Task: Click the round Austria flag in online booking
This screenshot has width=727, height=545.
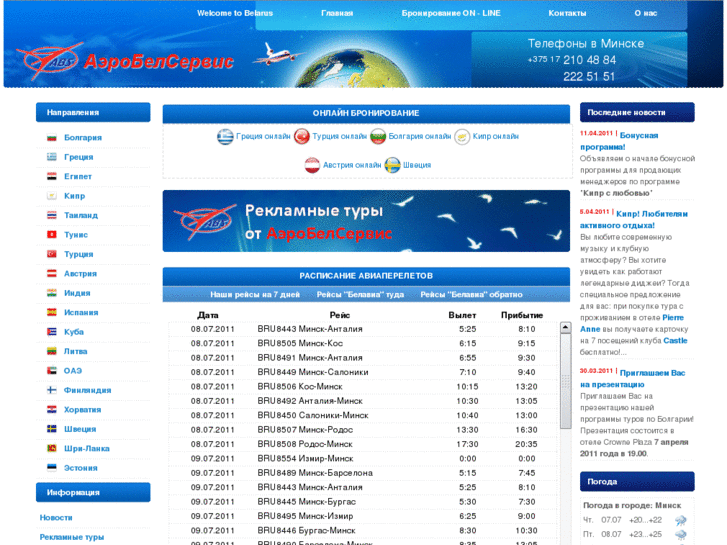Action: [x=312, y=166]
